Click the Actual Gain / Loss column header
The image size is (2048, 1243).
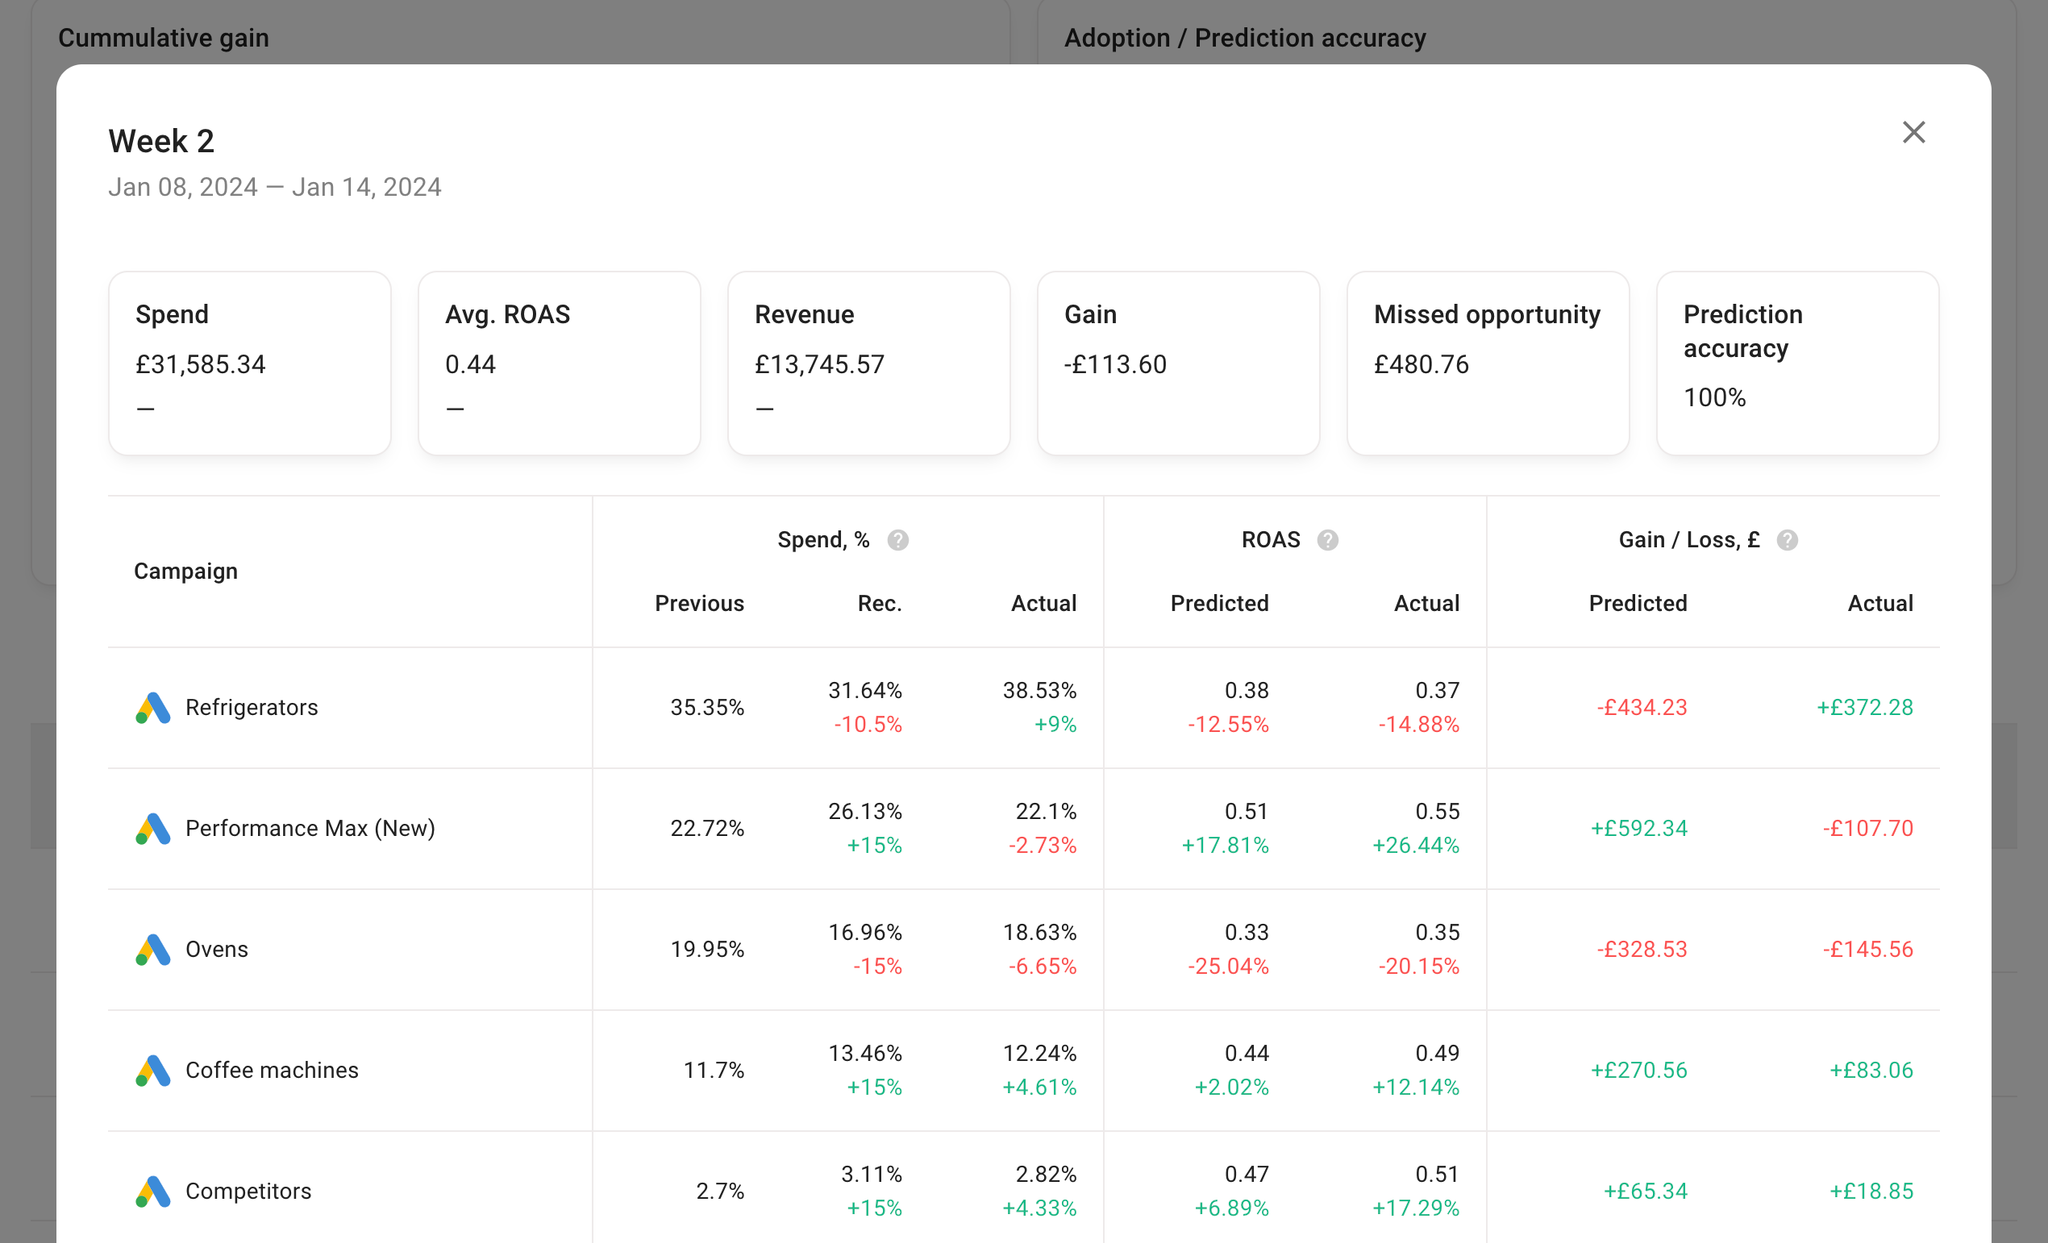[1880, 603]
